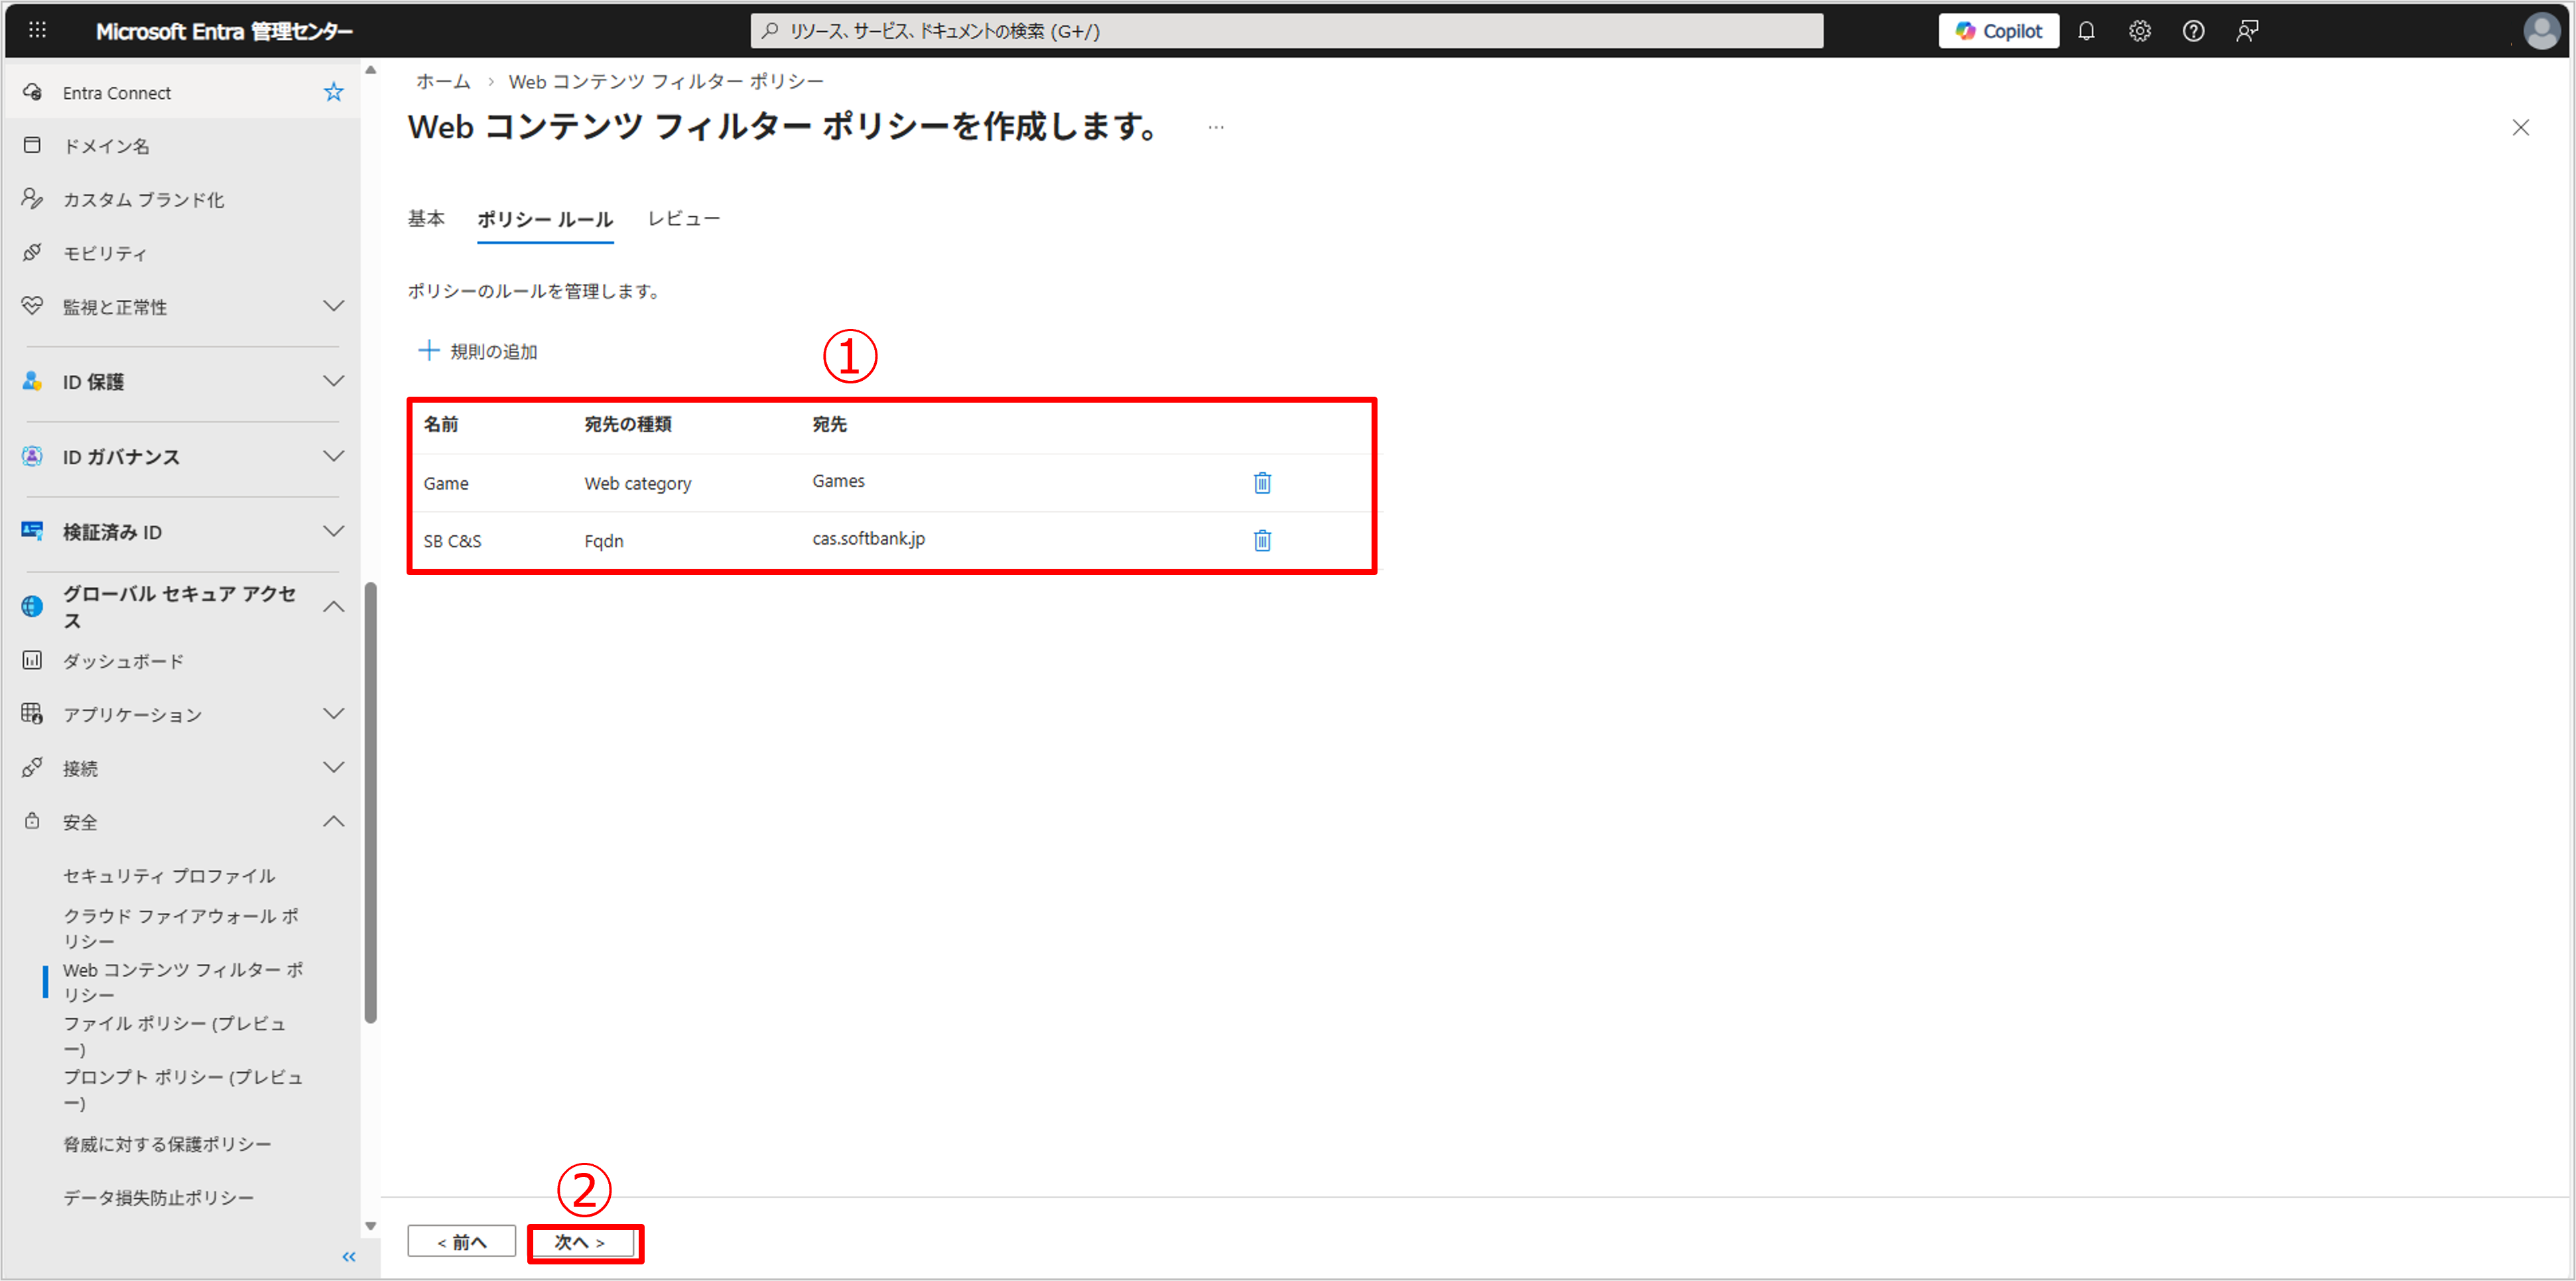Viewport: 2576px width, 1281px height.
Task: Open セキュリティ プロファイル in sidebar
Action: [x=169, y=876]
